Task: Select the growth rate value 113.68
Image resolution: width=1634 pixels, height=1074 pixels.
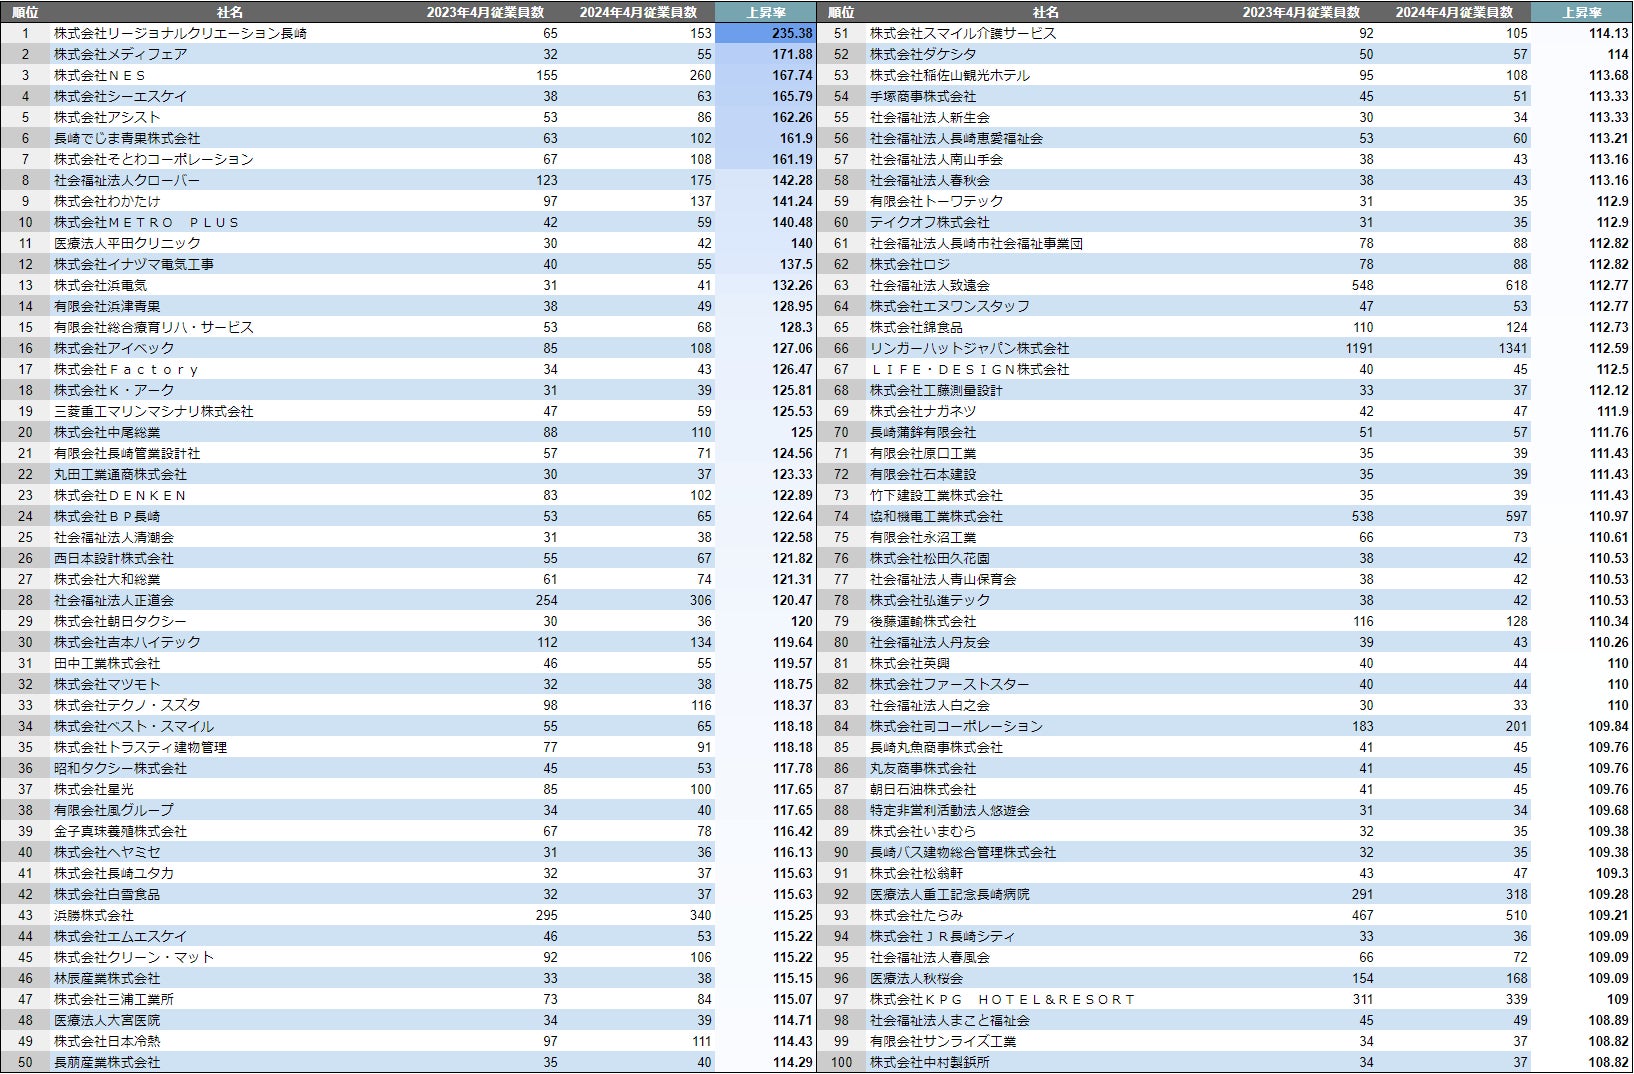Action: pyautogui.click(x=1608, y=75)
